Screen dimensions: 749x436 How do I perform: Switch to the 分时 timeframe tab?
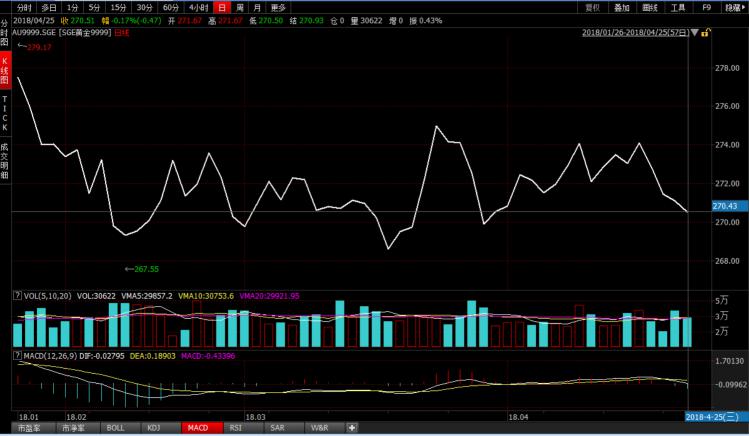click(x=24, y=7)
